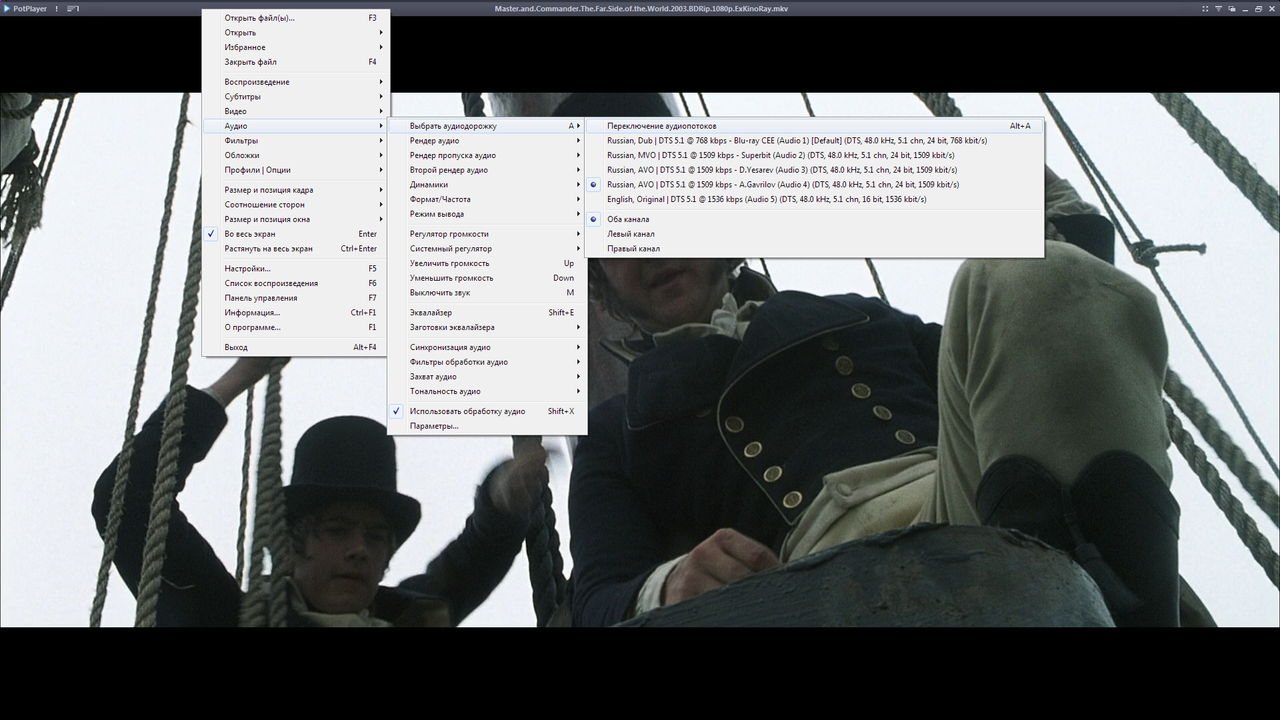Expand the 'Открыть' submenu
1280x720 pixels.
(296, 32)
